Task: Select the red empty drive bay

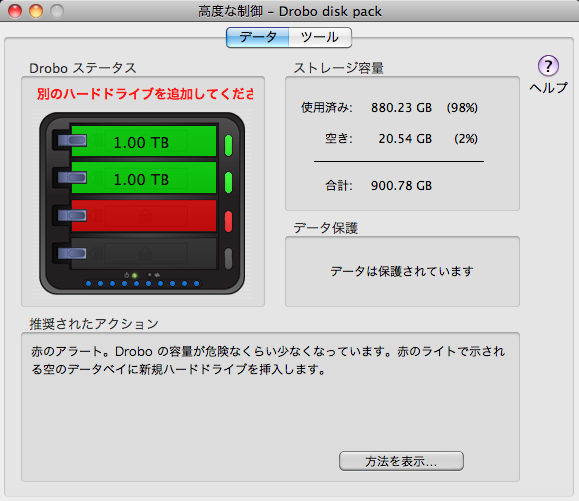Action: tap(144, 216)
